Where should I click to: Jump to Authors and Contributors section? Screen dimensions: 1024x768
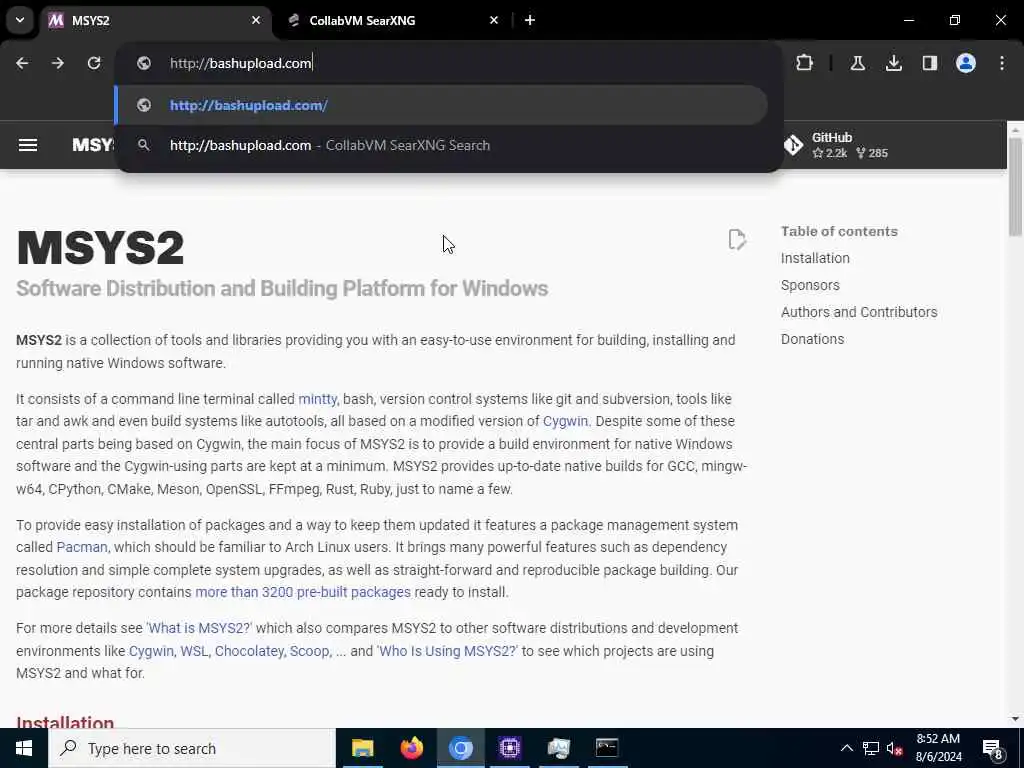(859, 312)
